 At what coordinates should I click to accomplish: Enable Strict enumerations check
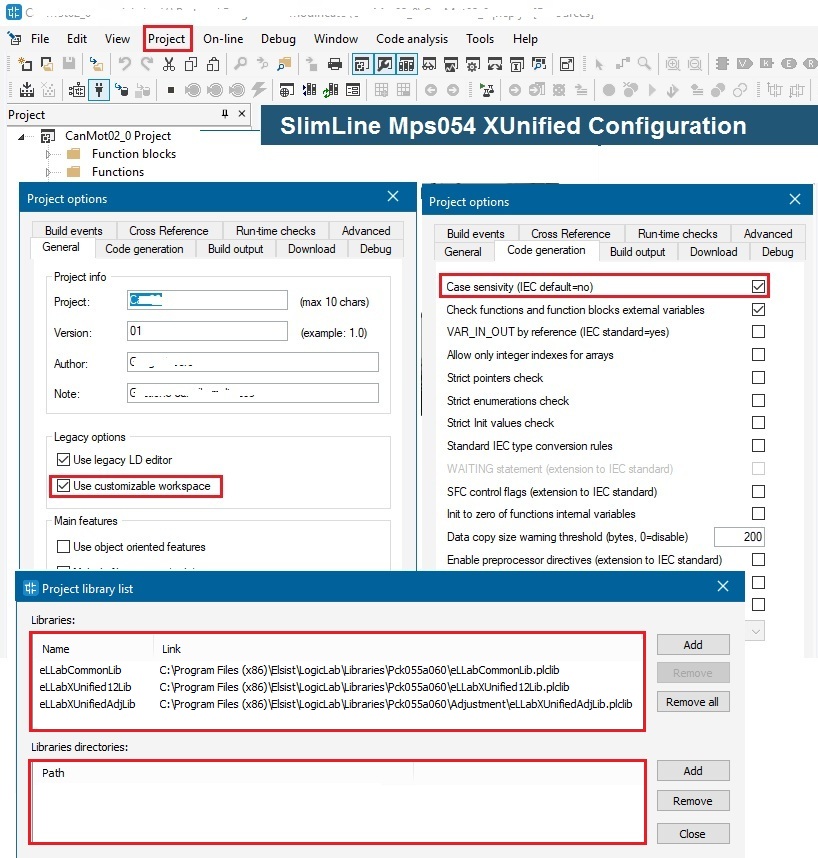pyautogui.click(x=758, y=401)
